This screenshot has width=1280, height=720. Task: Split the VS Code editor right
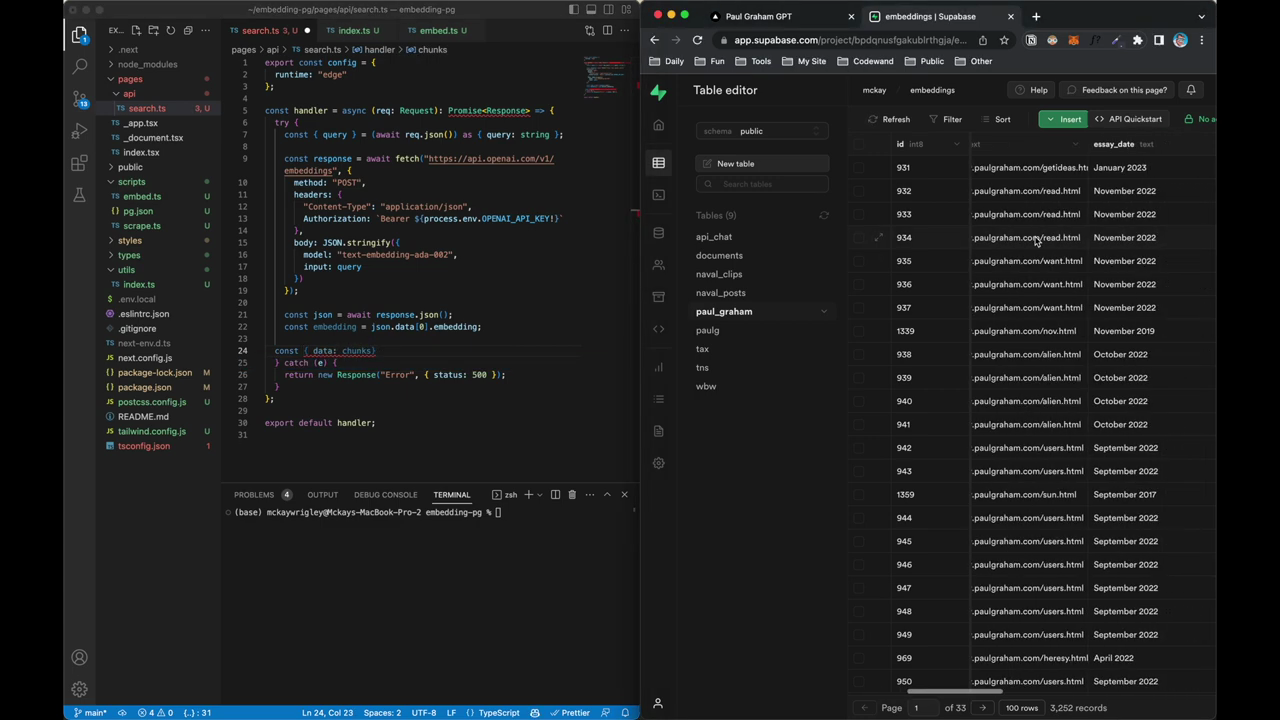pos(607,31)
